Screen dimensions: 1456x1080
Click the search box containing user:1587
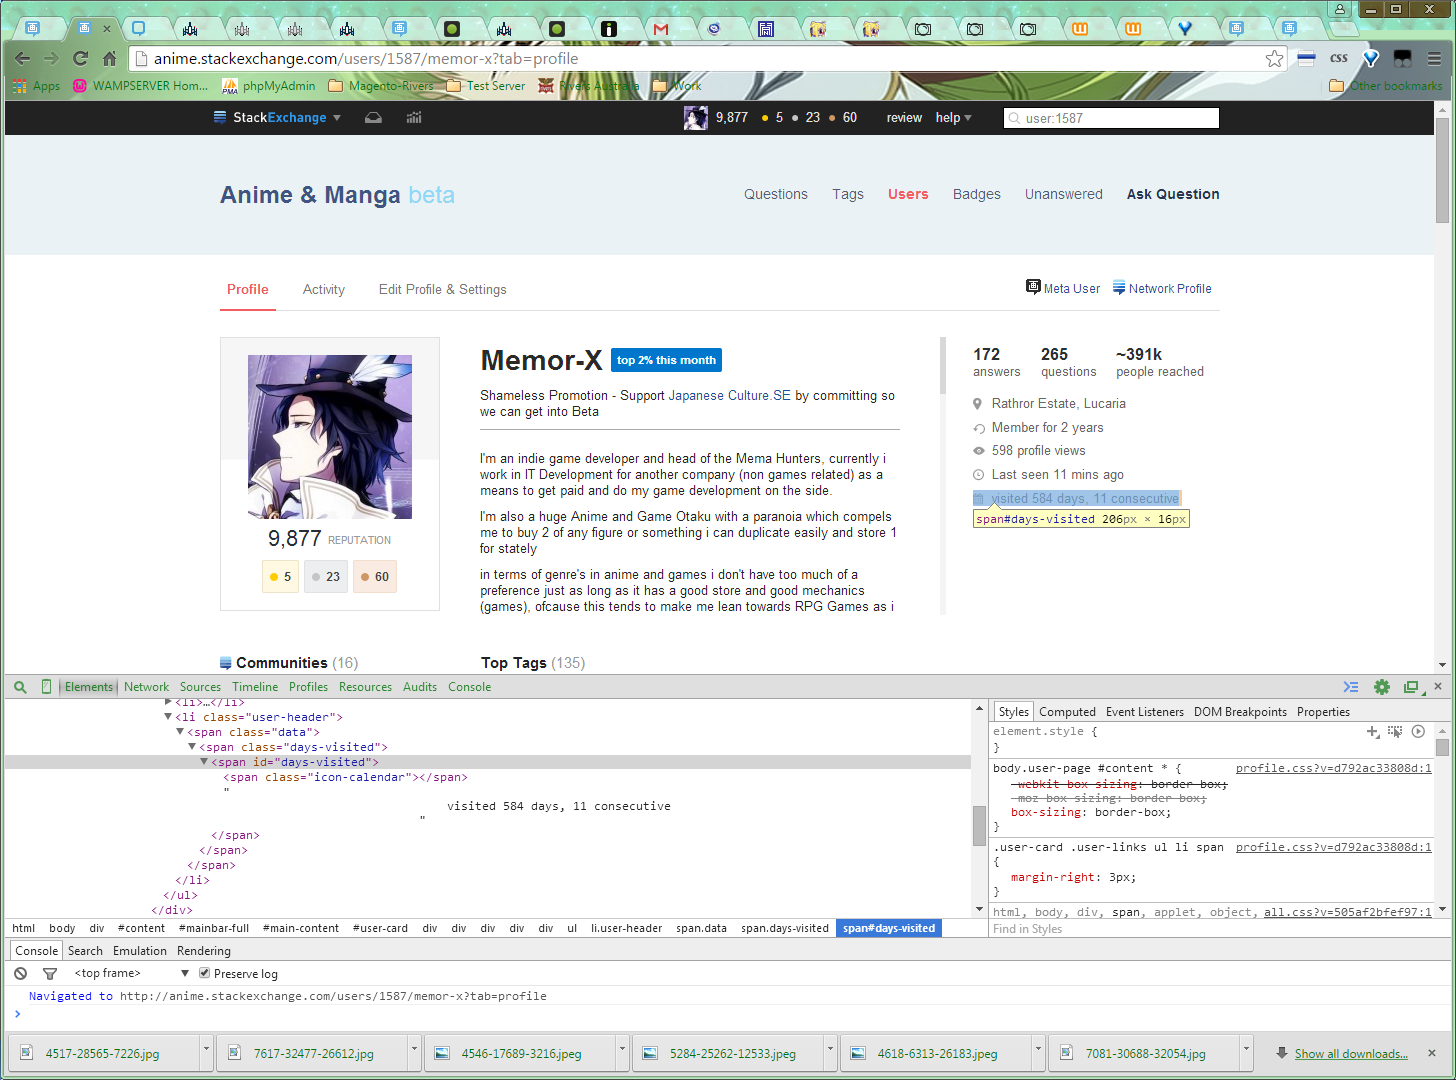[x=1111, y=118]
